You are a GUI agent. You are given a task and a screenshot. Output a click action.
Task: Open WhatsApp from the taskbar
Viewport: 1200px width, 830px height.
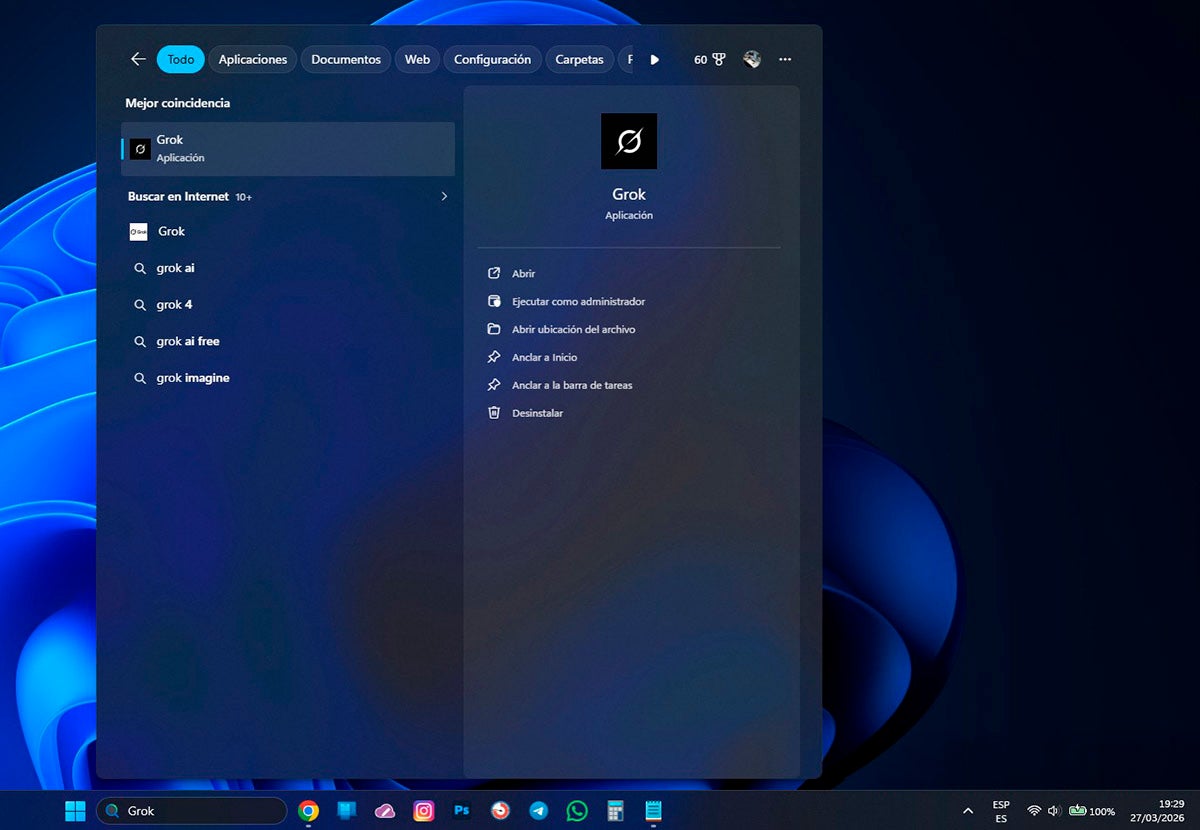click(577, 810)
